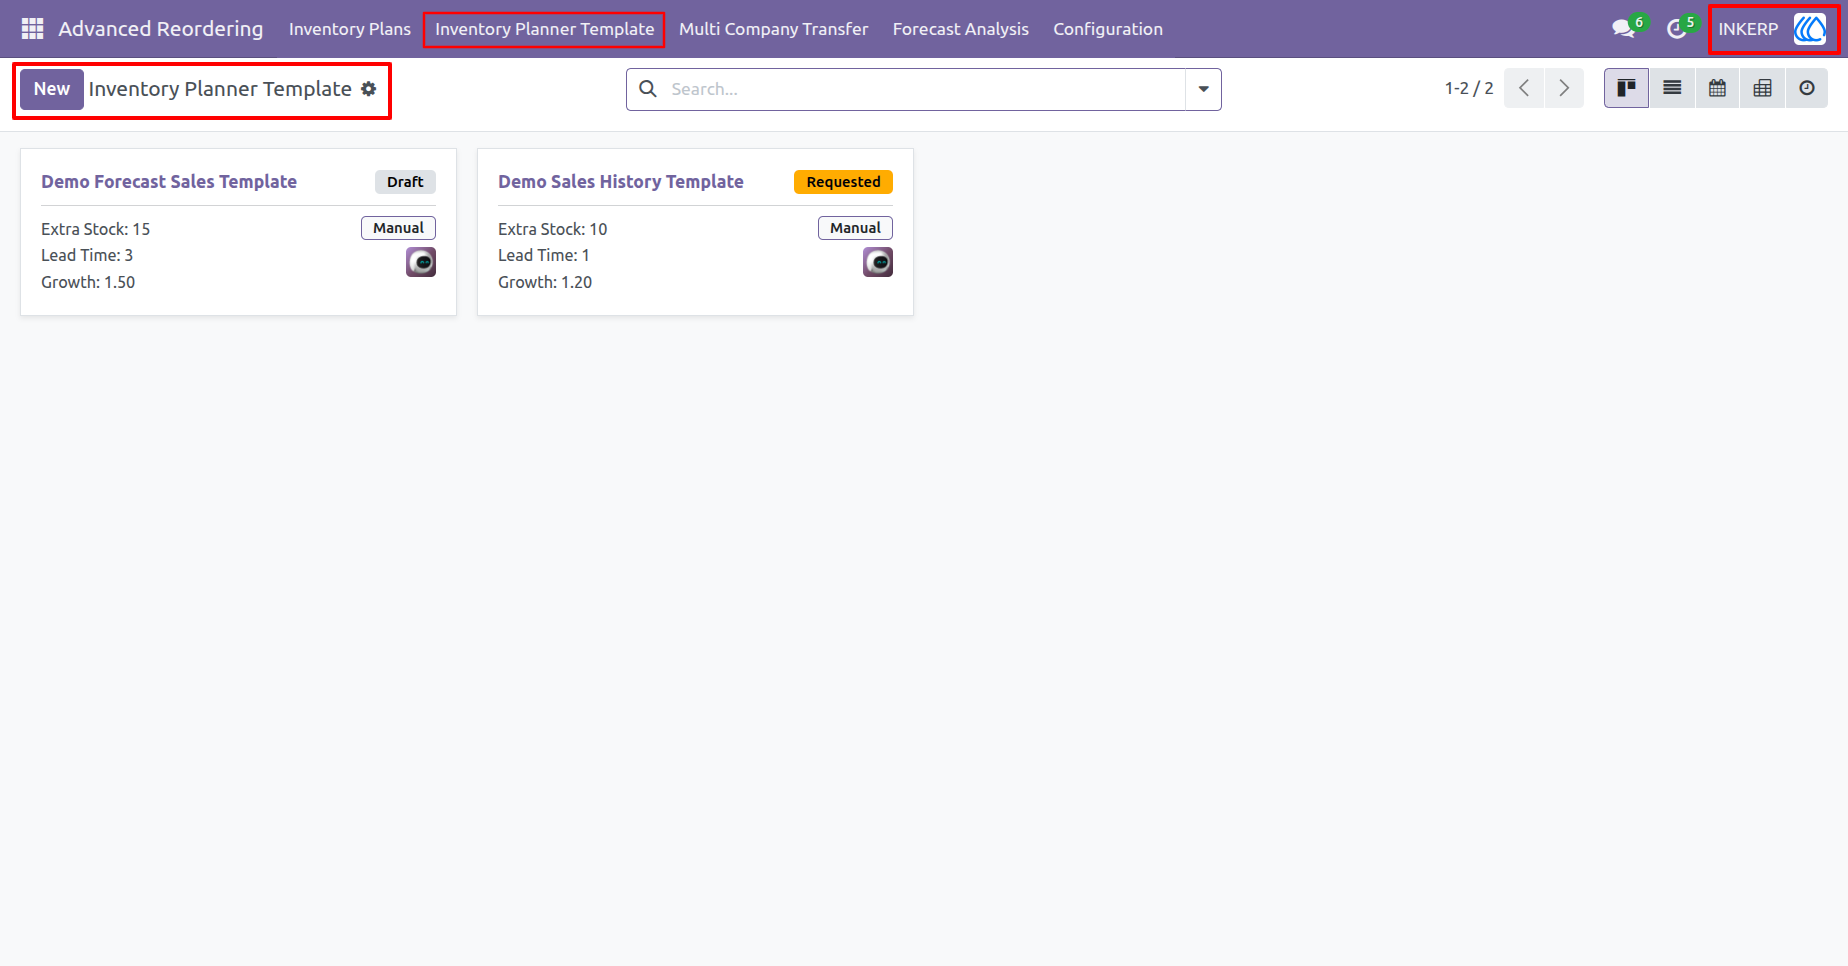Open the Forecast Analysis menu

(961, 29)
